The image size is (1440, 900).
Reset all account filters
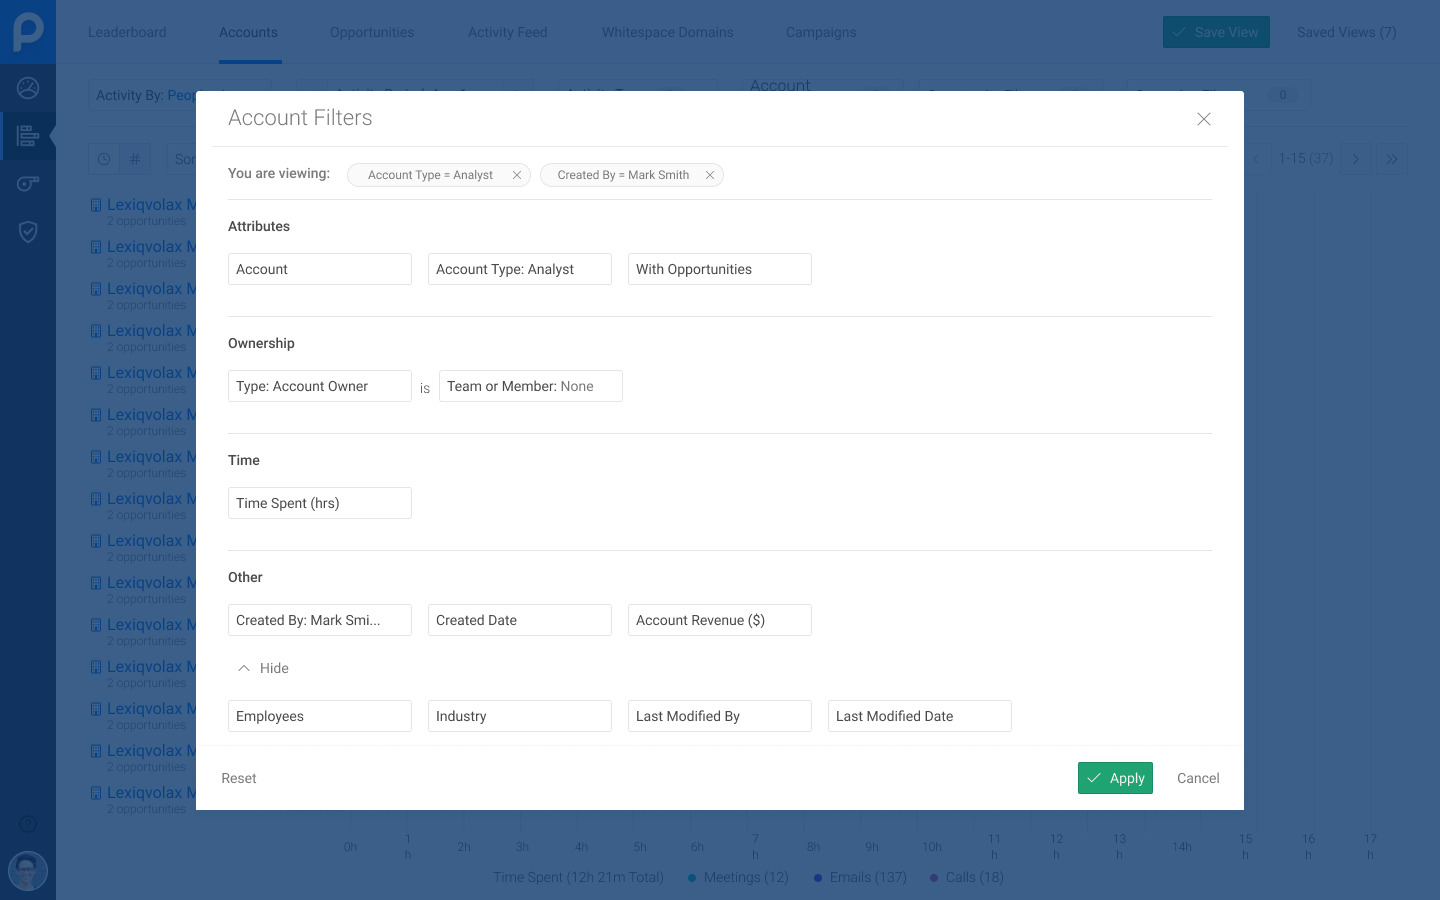click(239, 778)
